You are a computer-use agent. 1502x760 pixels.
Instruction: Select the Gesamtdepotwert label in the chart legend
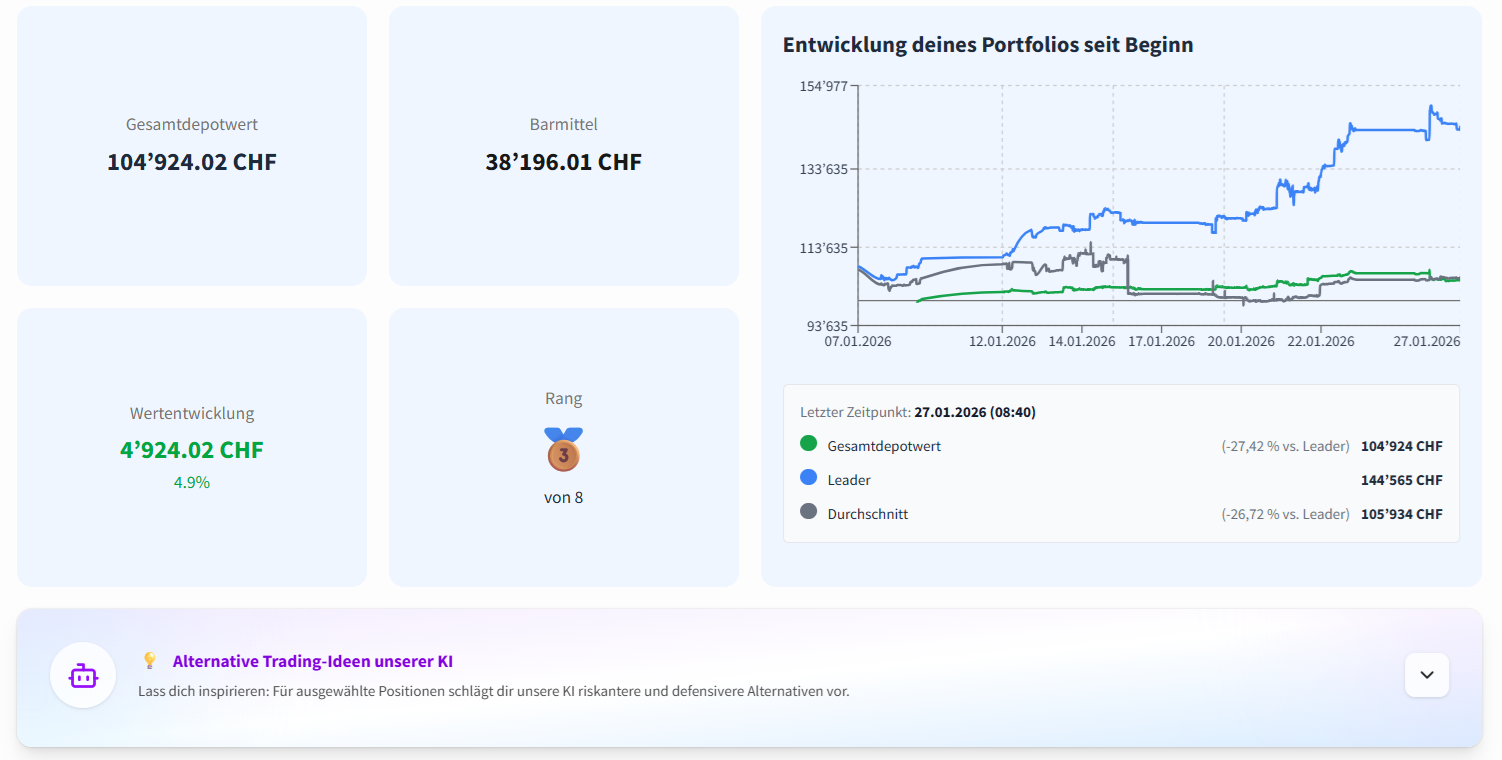click(x=884, y=446)
